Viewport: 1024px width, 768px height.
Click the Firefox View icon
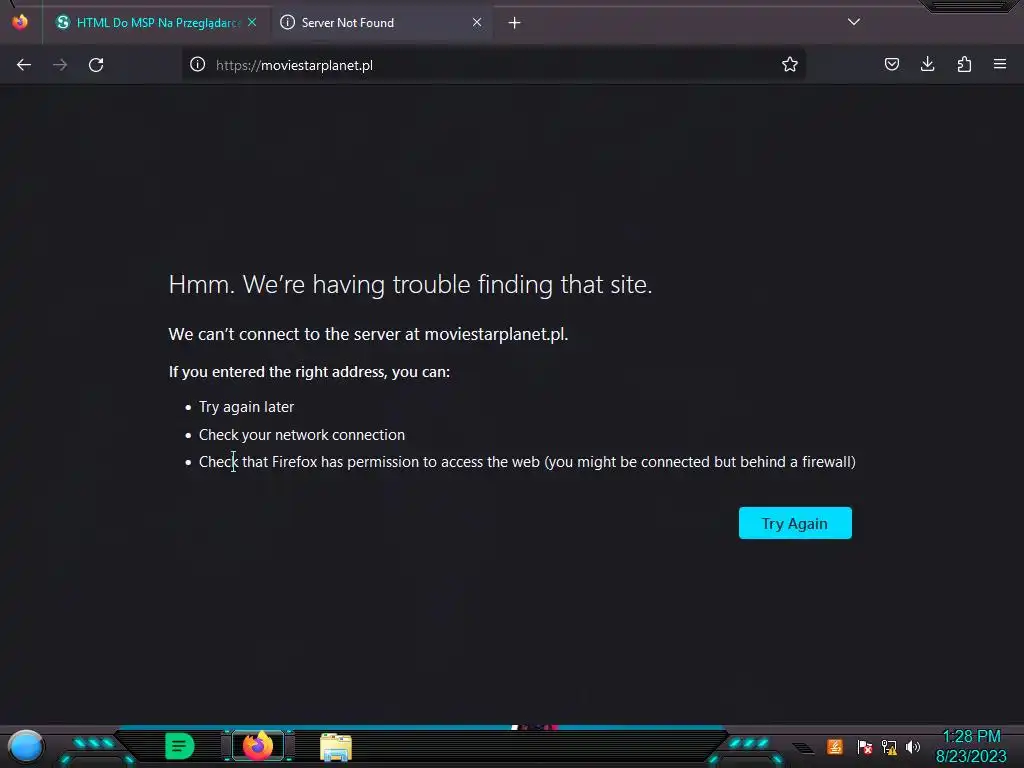click(20, 22)
